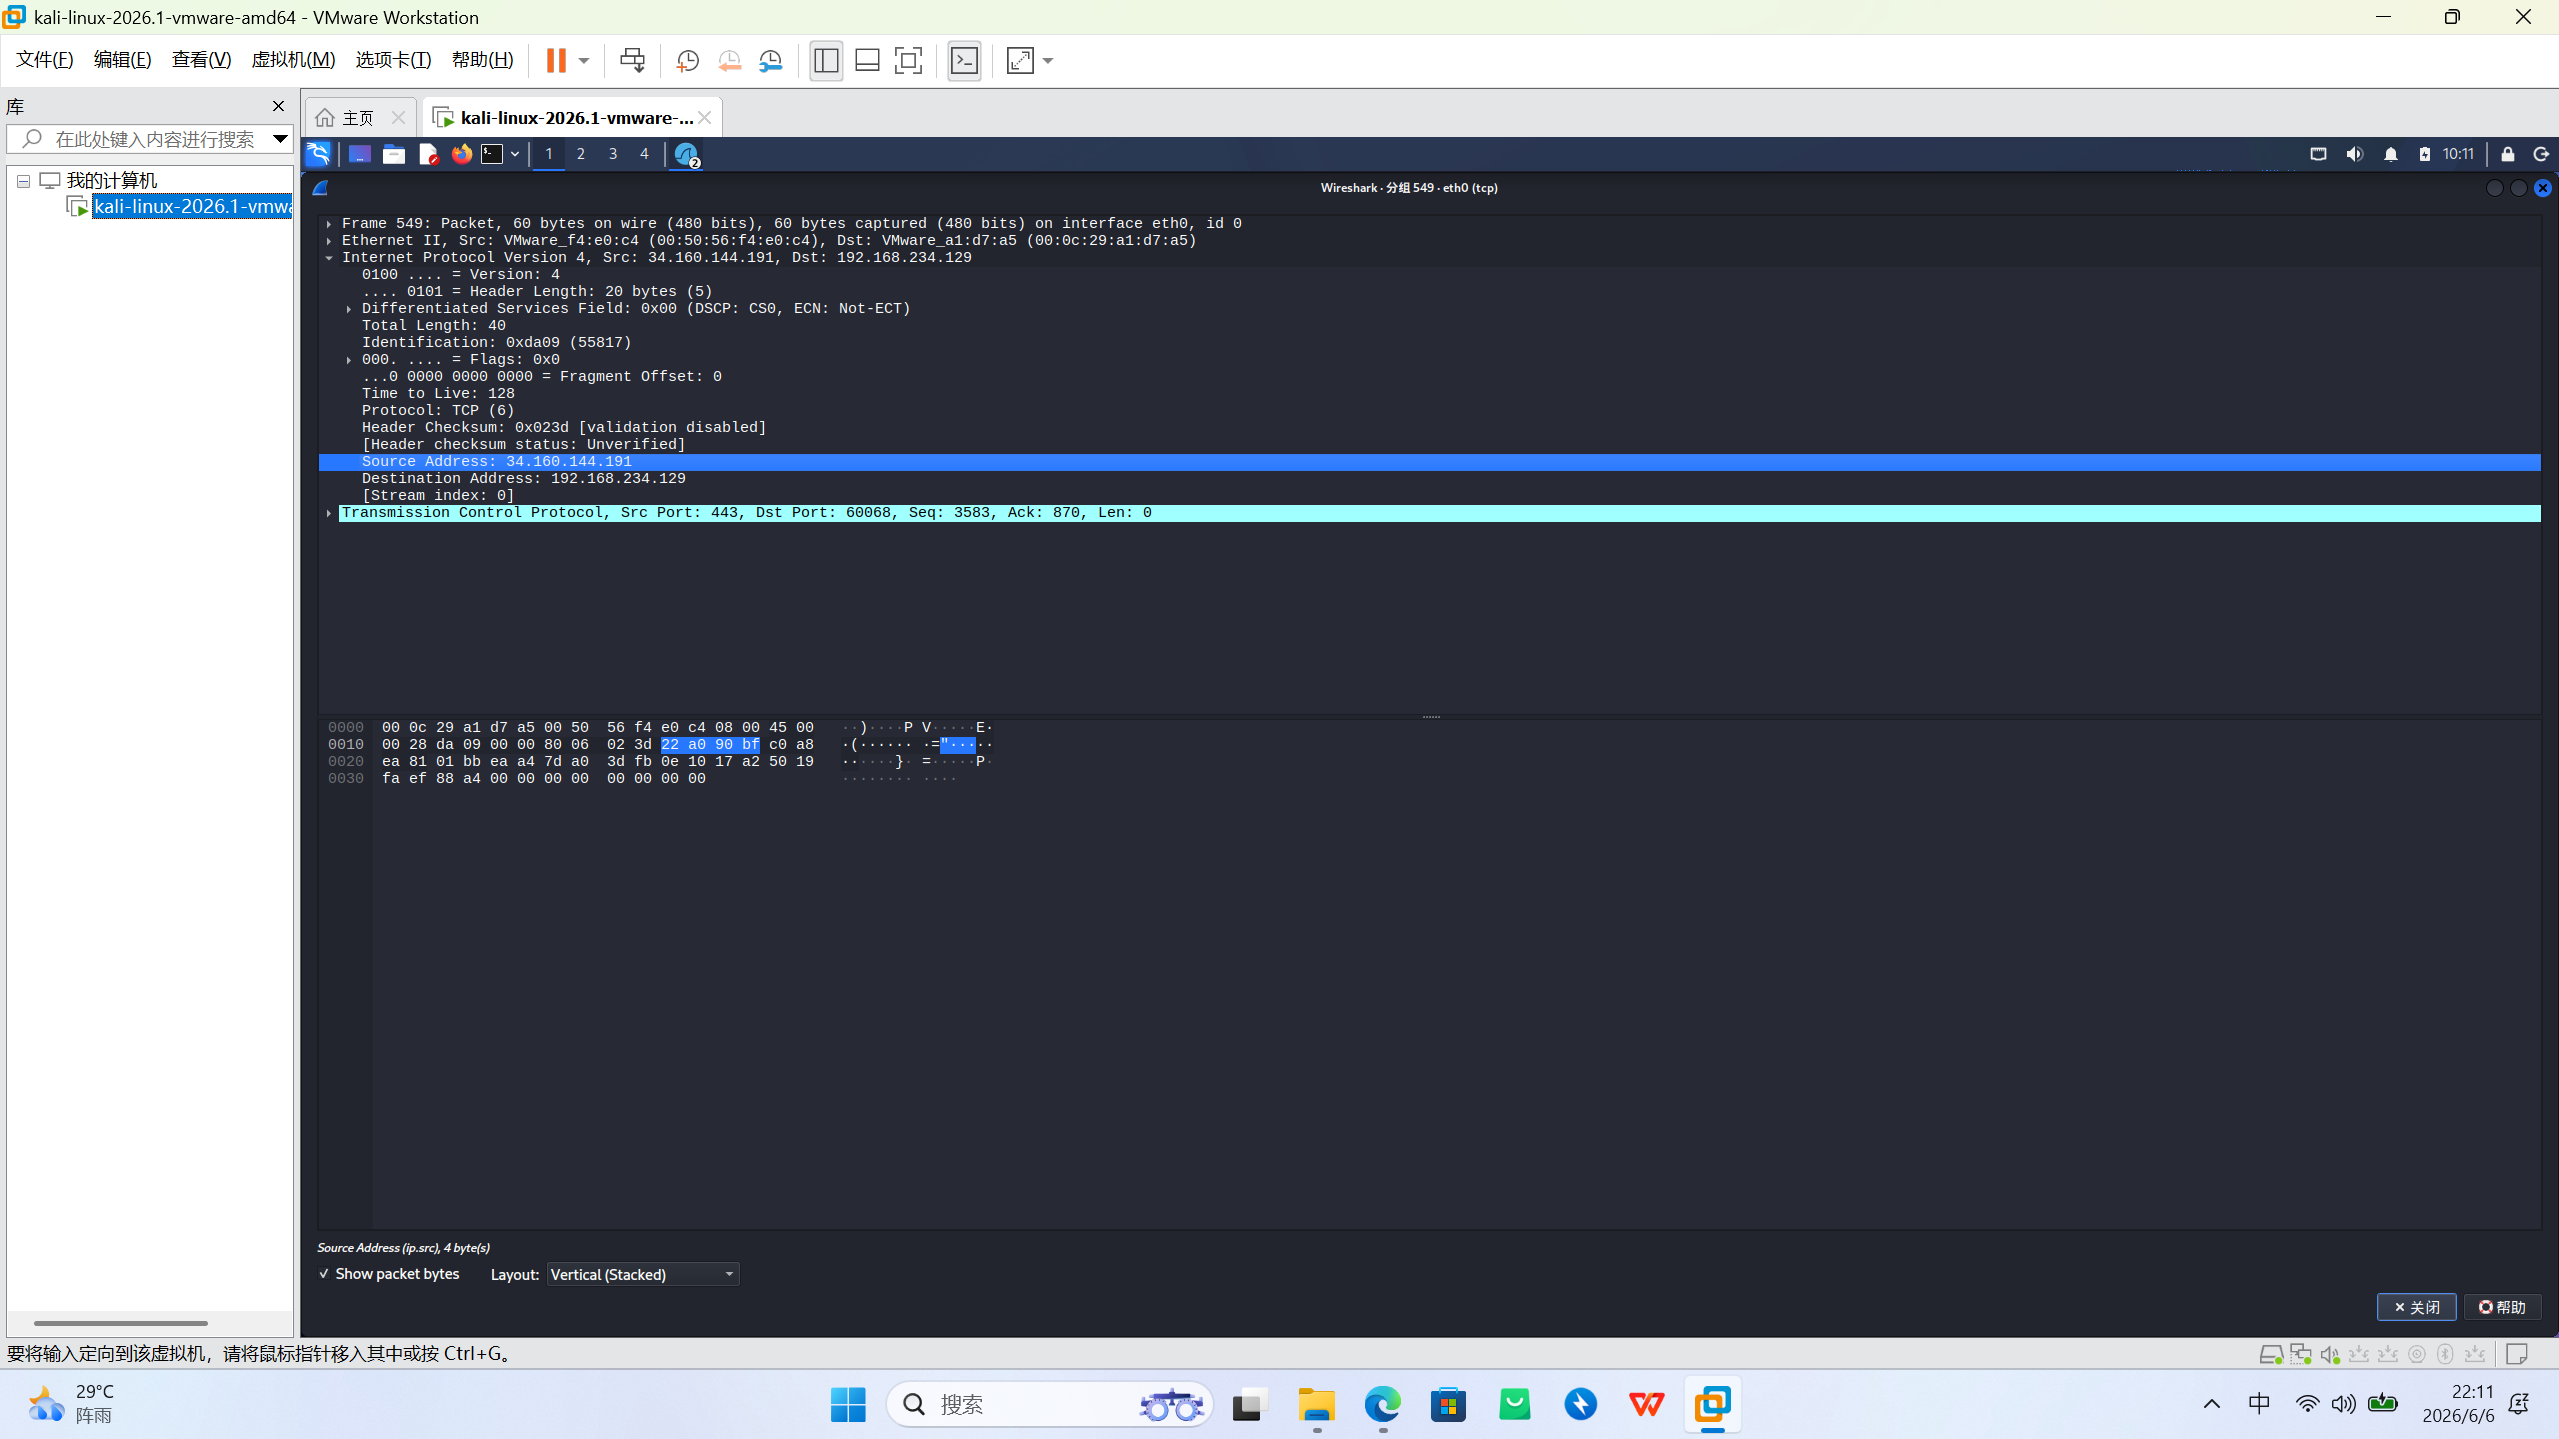Toggle the Show packet bytes checkbox
This screenshot has height=1439, width=2559.
point(324,1274)
